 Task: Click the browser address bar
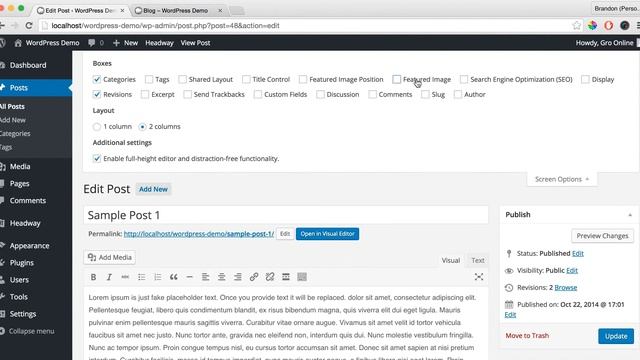(306, 26)
